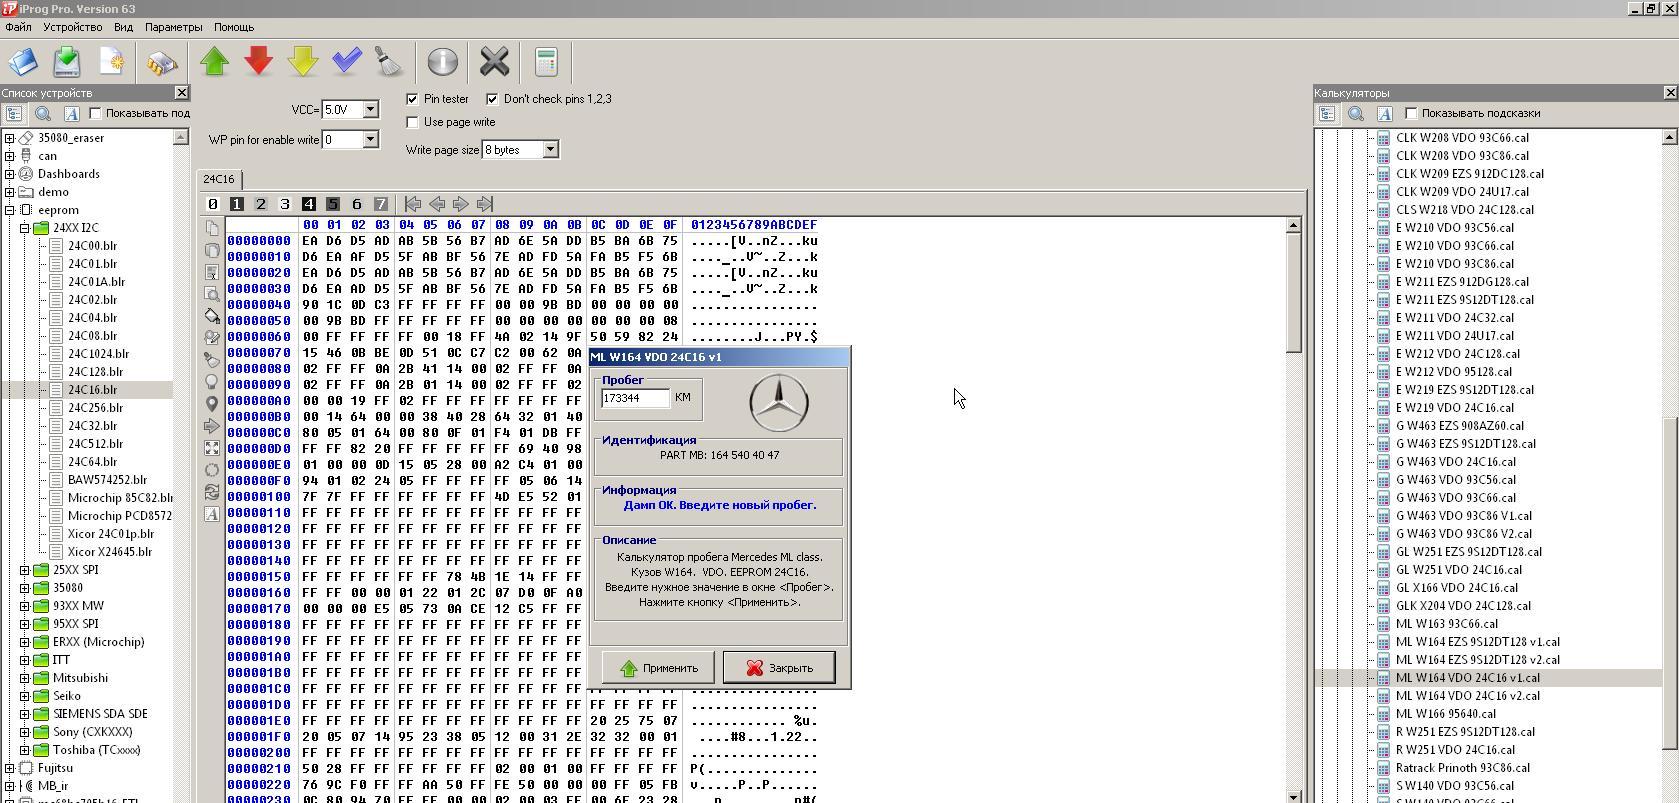Go to last page arrow in hex toolbar
1679x803 pixels.
tap(485, 204)
